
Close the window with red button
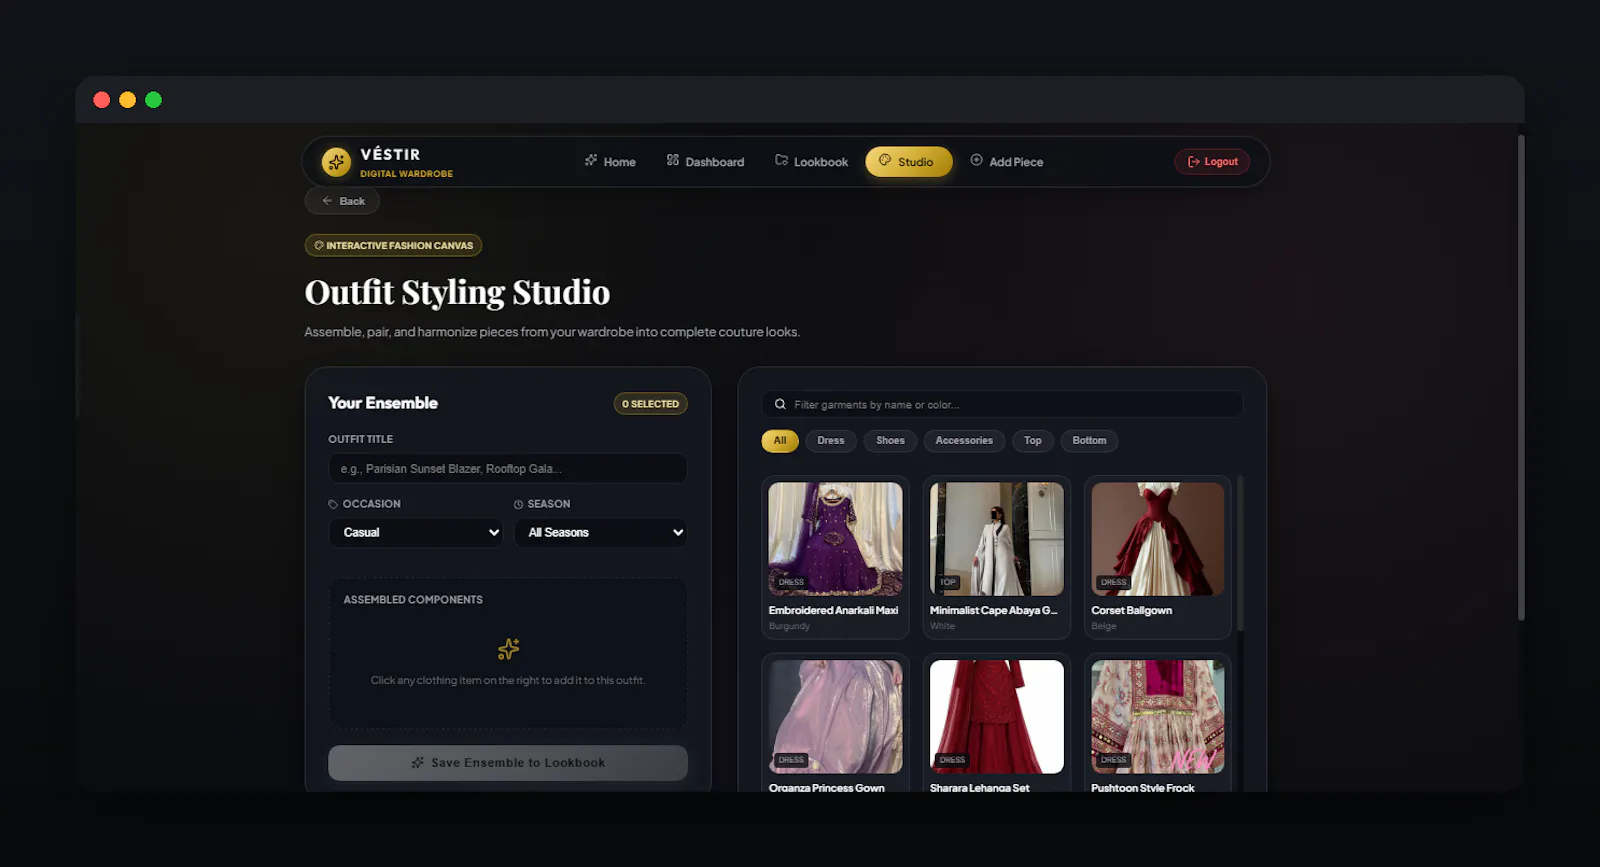[x=101, y=100]
